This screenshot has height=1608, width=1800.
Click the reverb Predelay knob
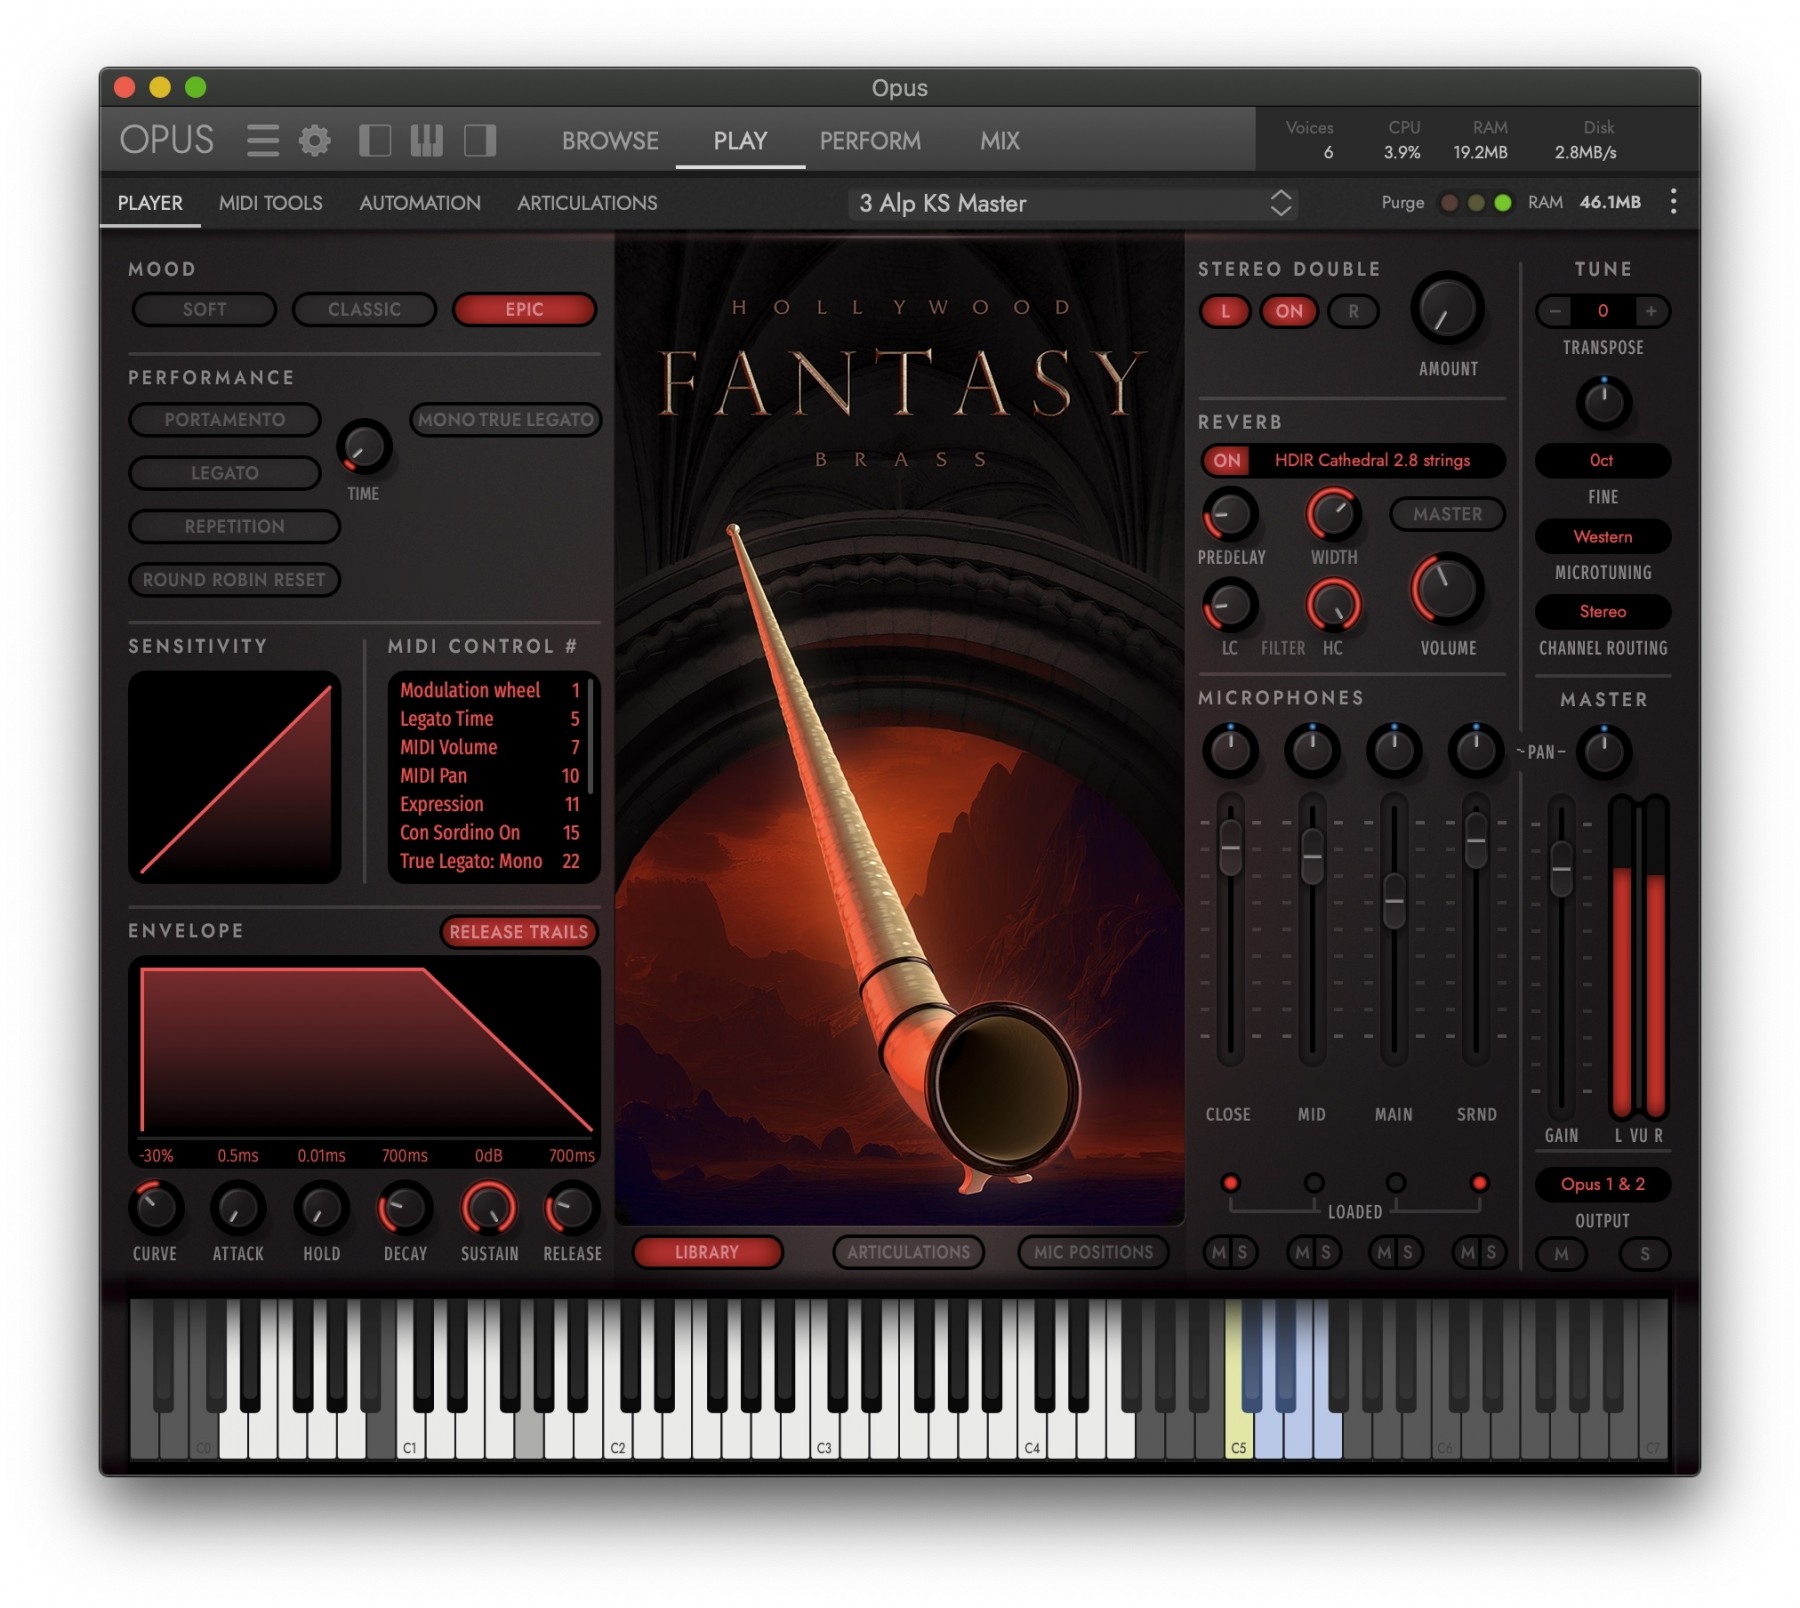pos(1230,515)
